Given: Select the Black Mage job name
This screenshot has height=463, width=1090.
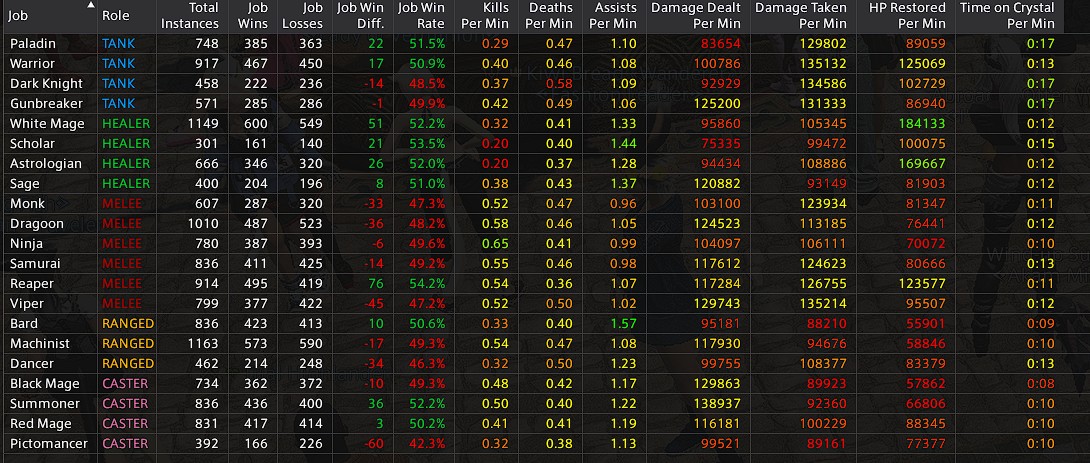Looking at the screenshot, I should [x=44, y=384].
